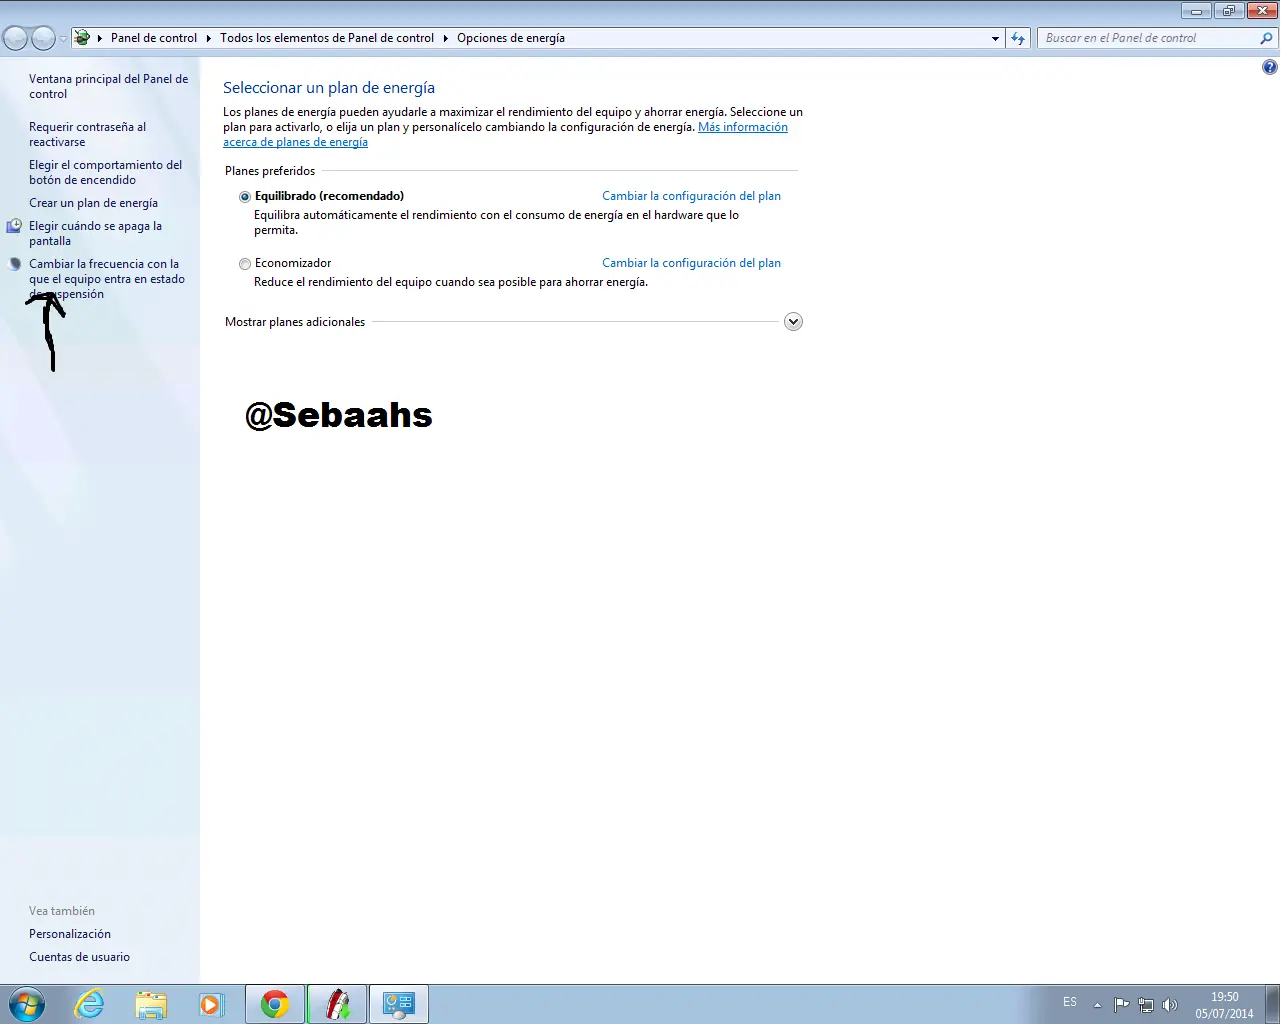Click the Back navigation arrow button
Screen dimensions: 1281x1024
point(15,38)
